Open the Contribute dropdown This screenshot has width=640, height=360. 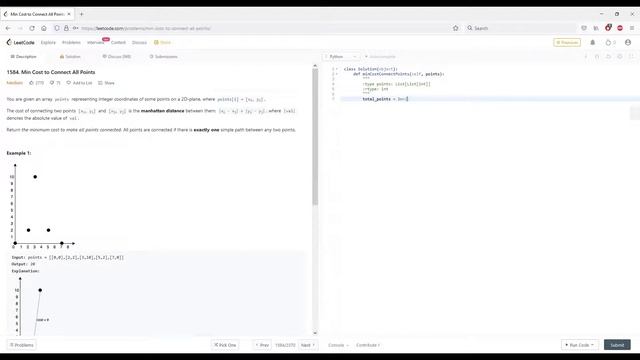pyautogui.click(x=368, y=345)
